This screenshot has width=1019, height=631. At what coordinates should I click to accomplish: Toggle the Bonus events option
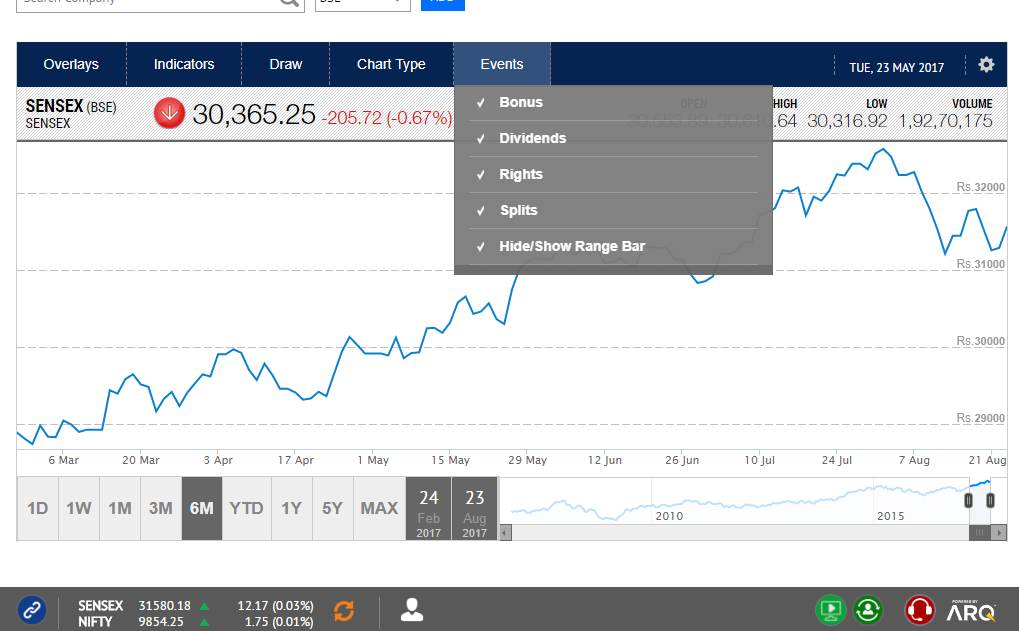coord(520,102)
